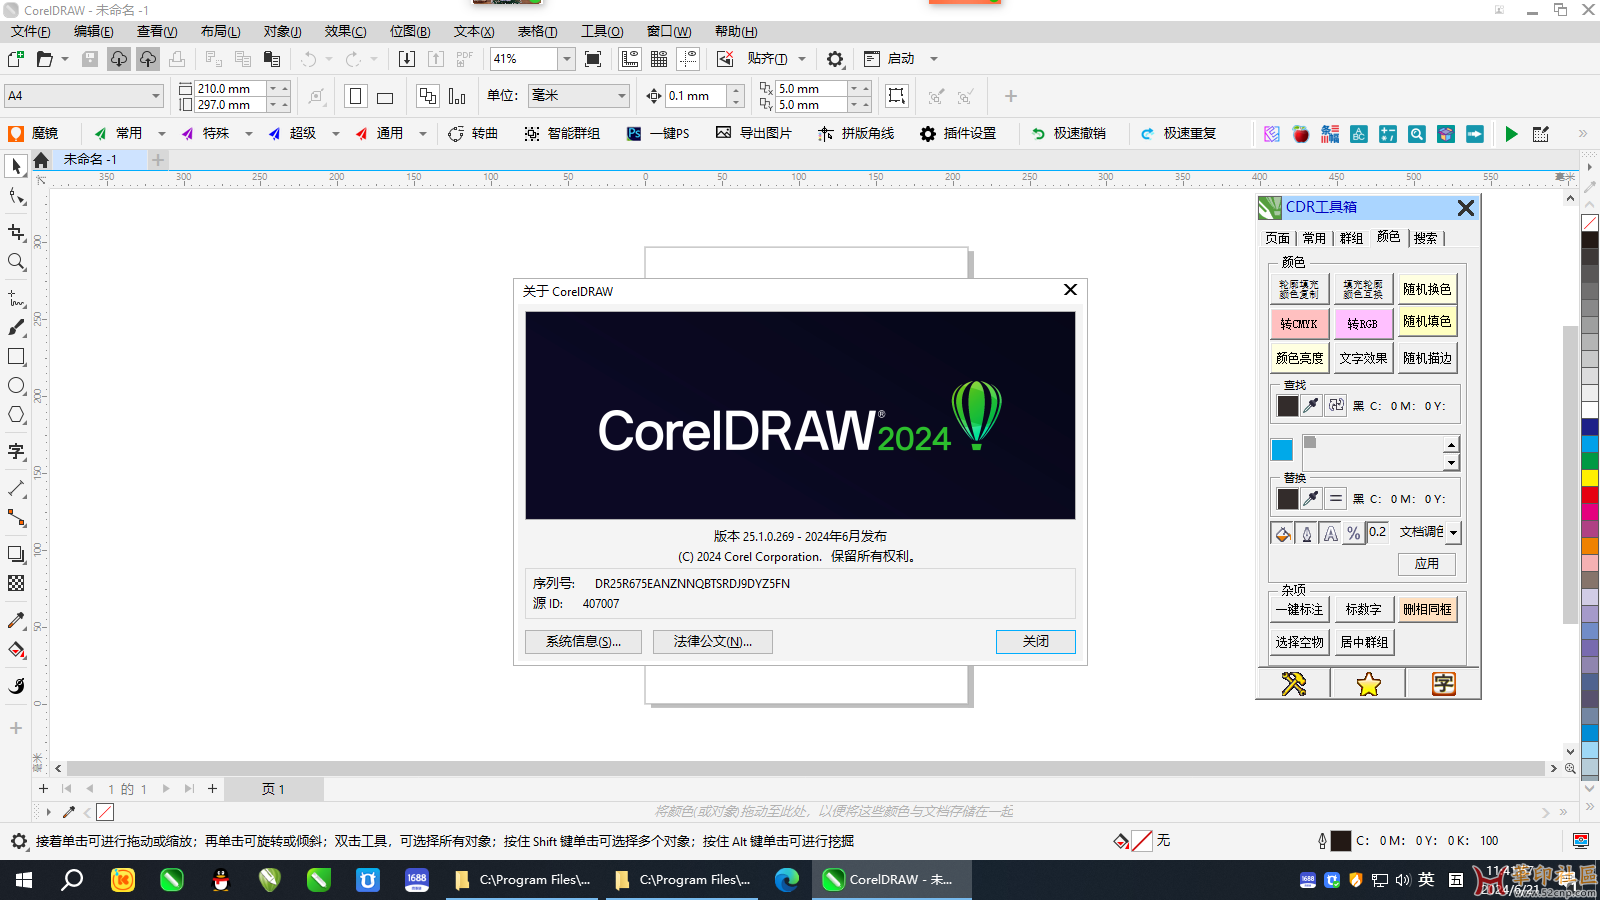Screen dimensions: 1600x900
Task: Expand the 通用 plugin dropdown arrow
Action: [x=423, y=133]
